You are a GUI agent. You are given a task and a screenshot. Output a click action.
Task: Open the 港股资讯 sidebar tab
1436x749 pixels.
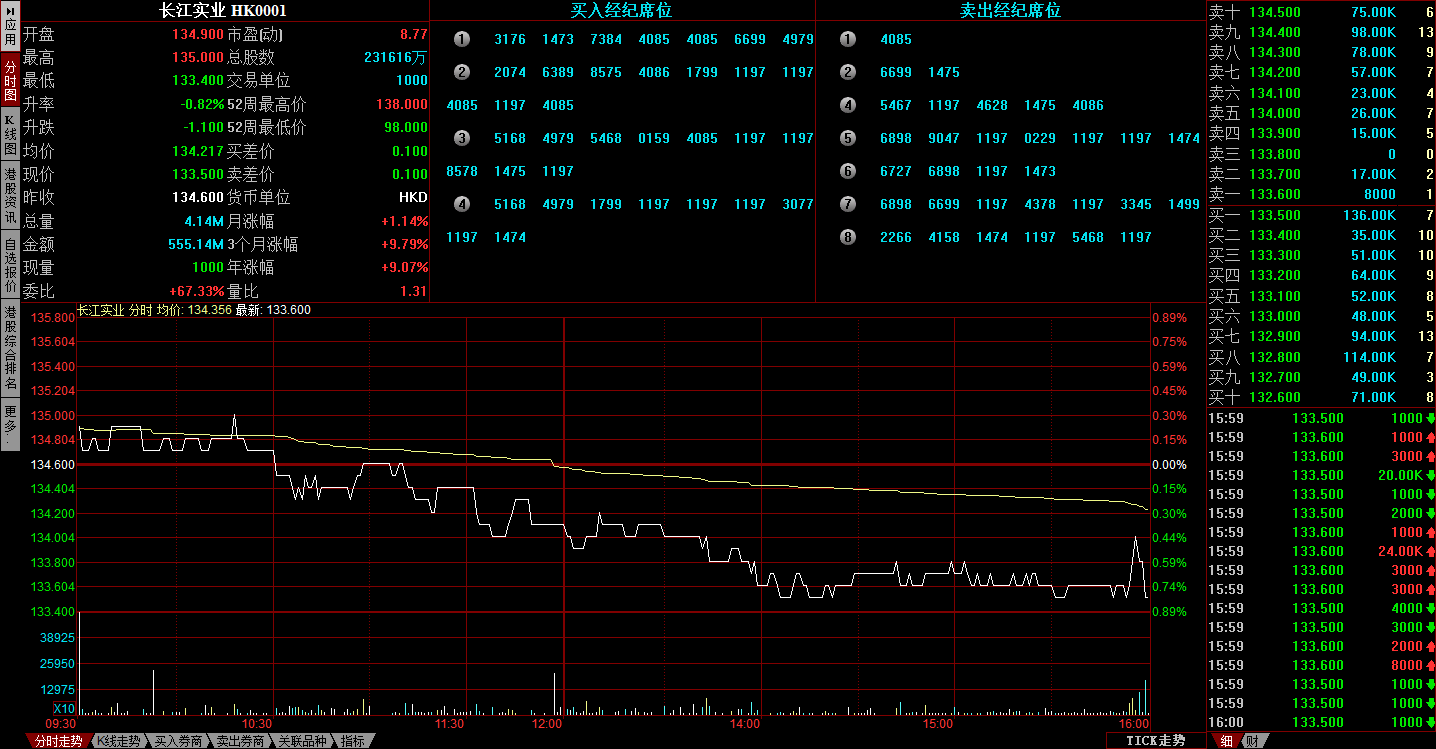[x=9, y=195]
